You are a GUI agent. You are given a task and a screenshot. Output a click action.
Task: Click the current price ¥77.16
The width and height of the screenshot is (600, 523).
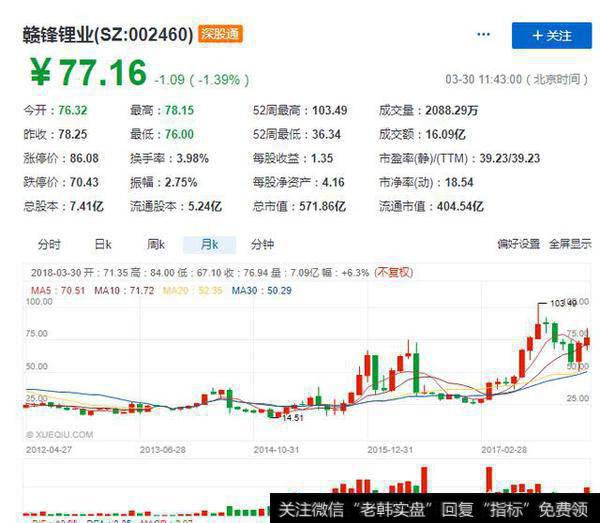[x=88, y=72]
